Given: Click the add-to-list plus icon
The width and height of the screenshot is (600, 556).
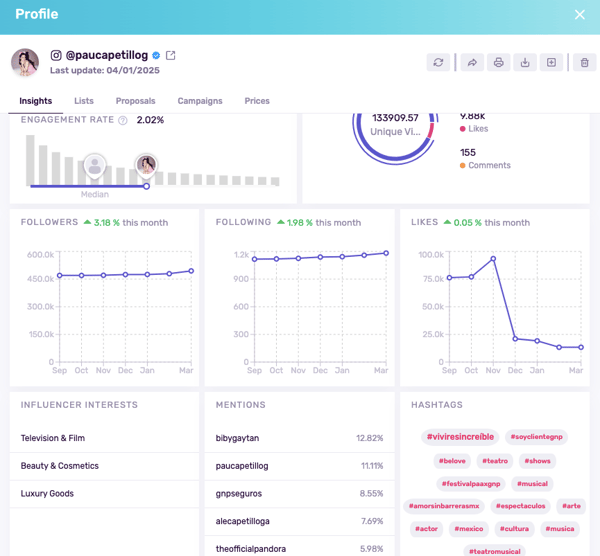Looking at the screenshot, I should (551, 62).
